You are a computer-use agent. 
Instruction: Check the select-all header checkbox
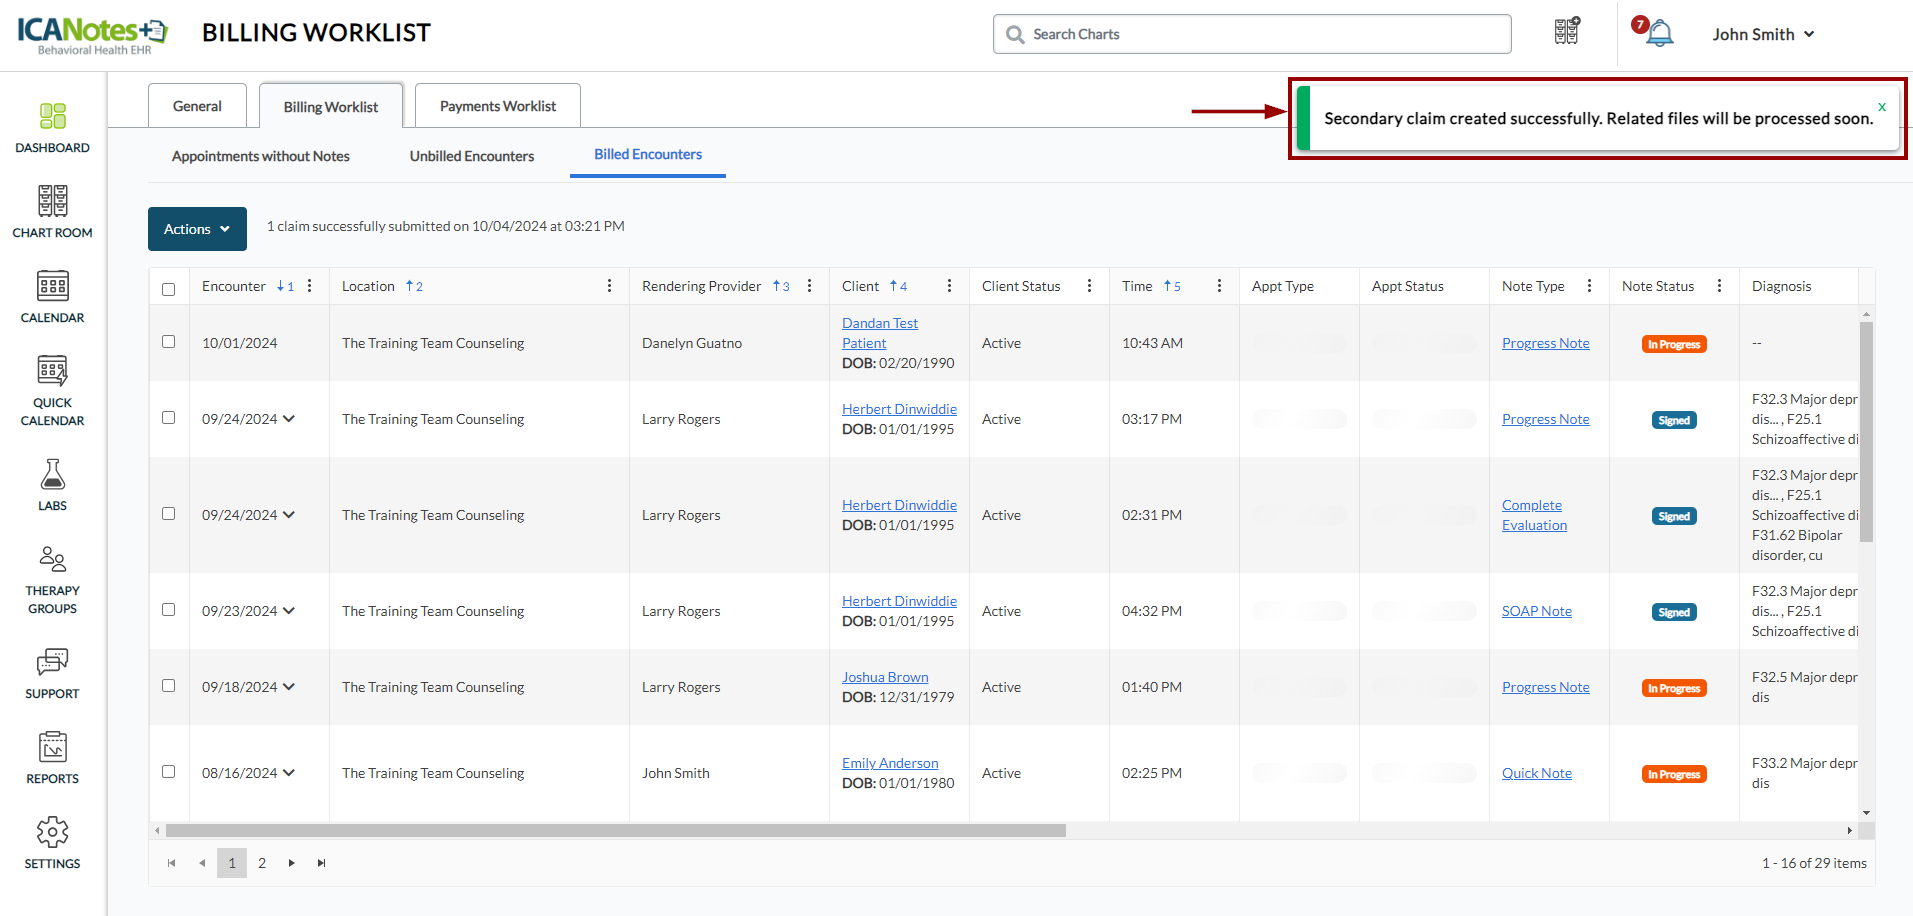(x=169, y=289)
